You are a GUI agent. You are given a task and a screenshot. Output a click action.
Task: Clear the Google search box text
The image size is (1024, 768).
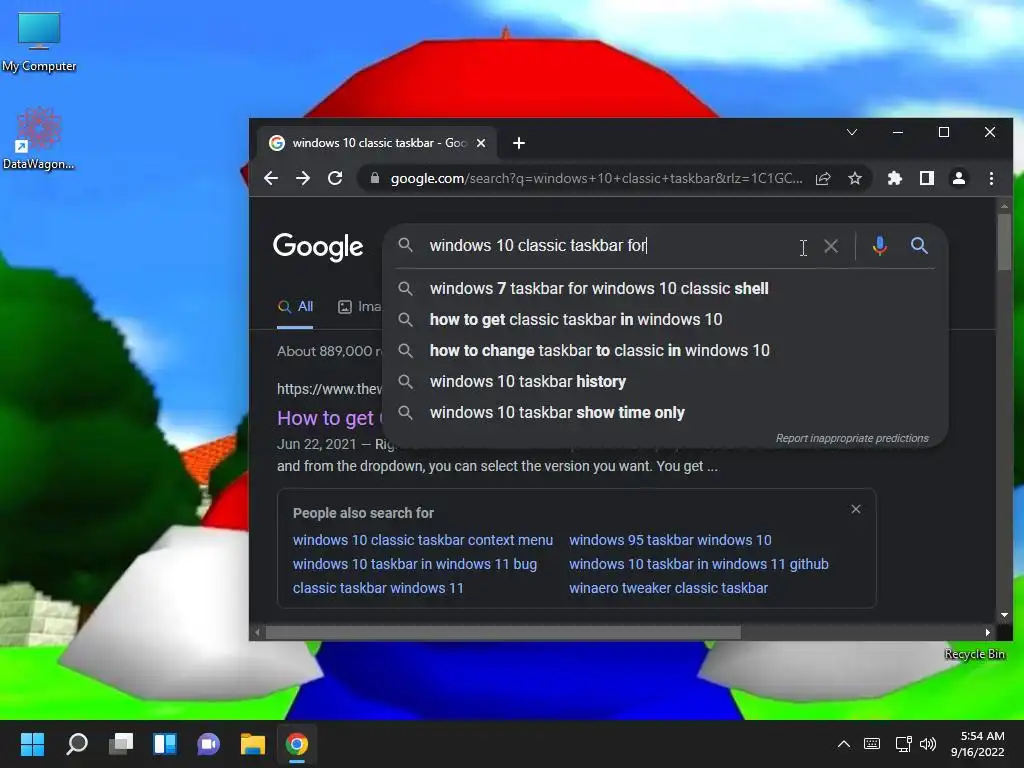click(x=831, y=246)
